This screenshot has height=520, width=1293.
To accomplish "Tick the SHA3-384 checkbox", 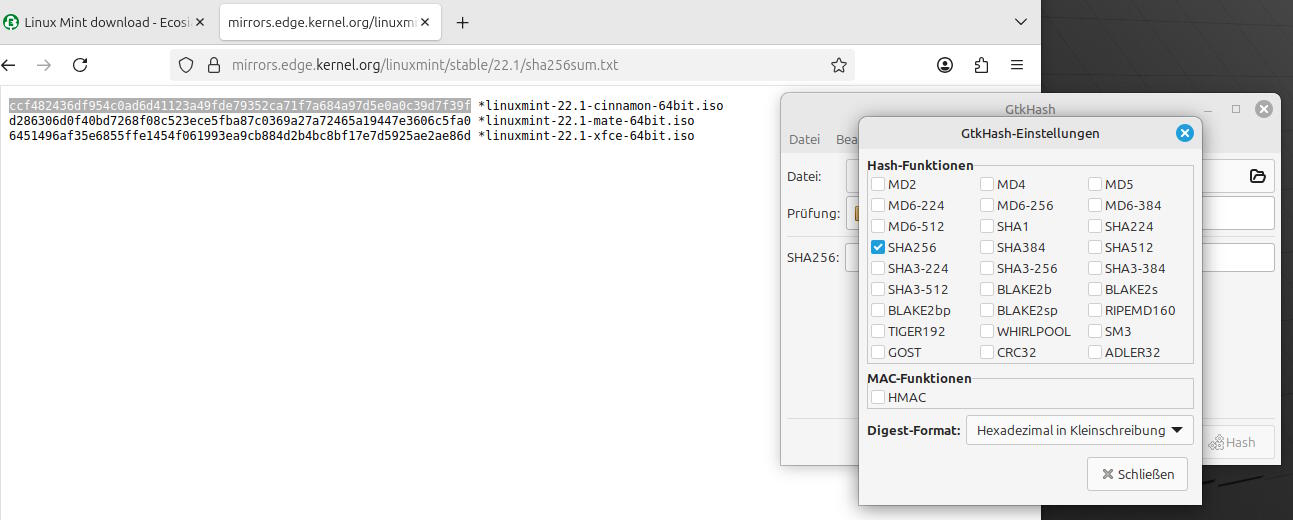I will (1095, 268).
